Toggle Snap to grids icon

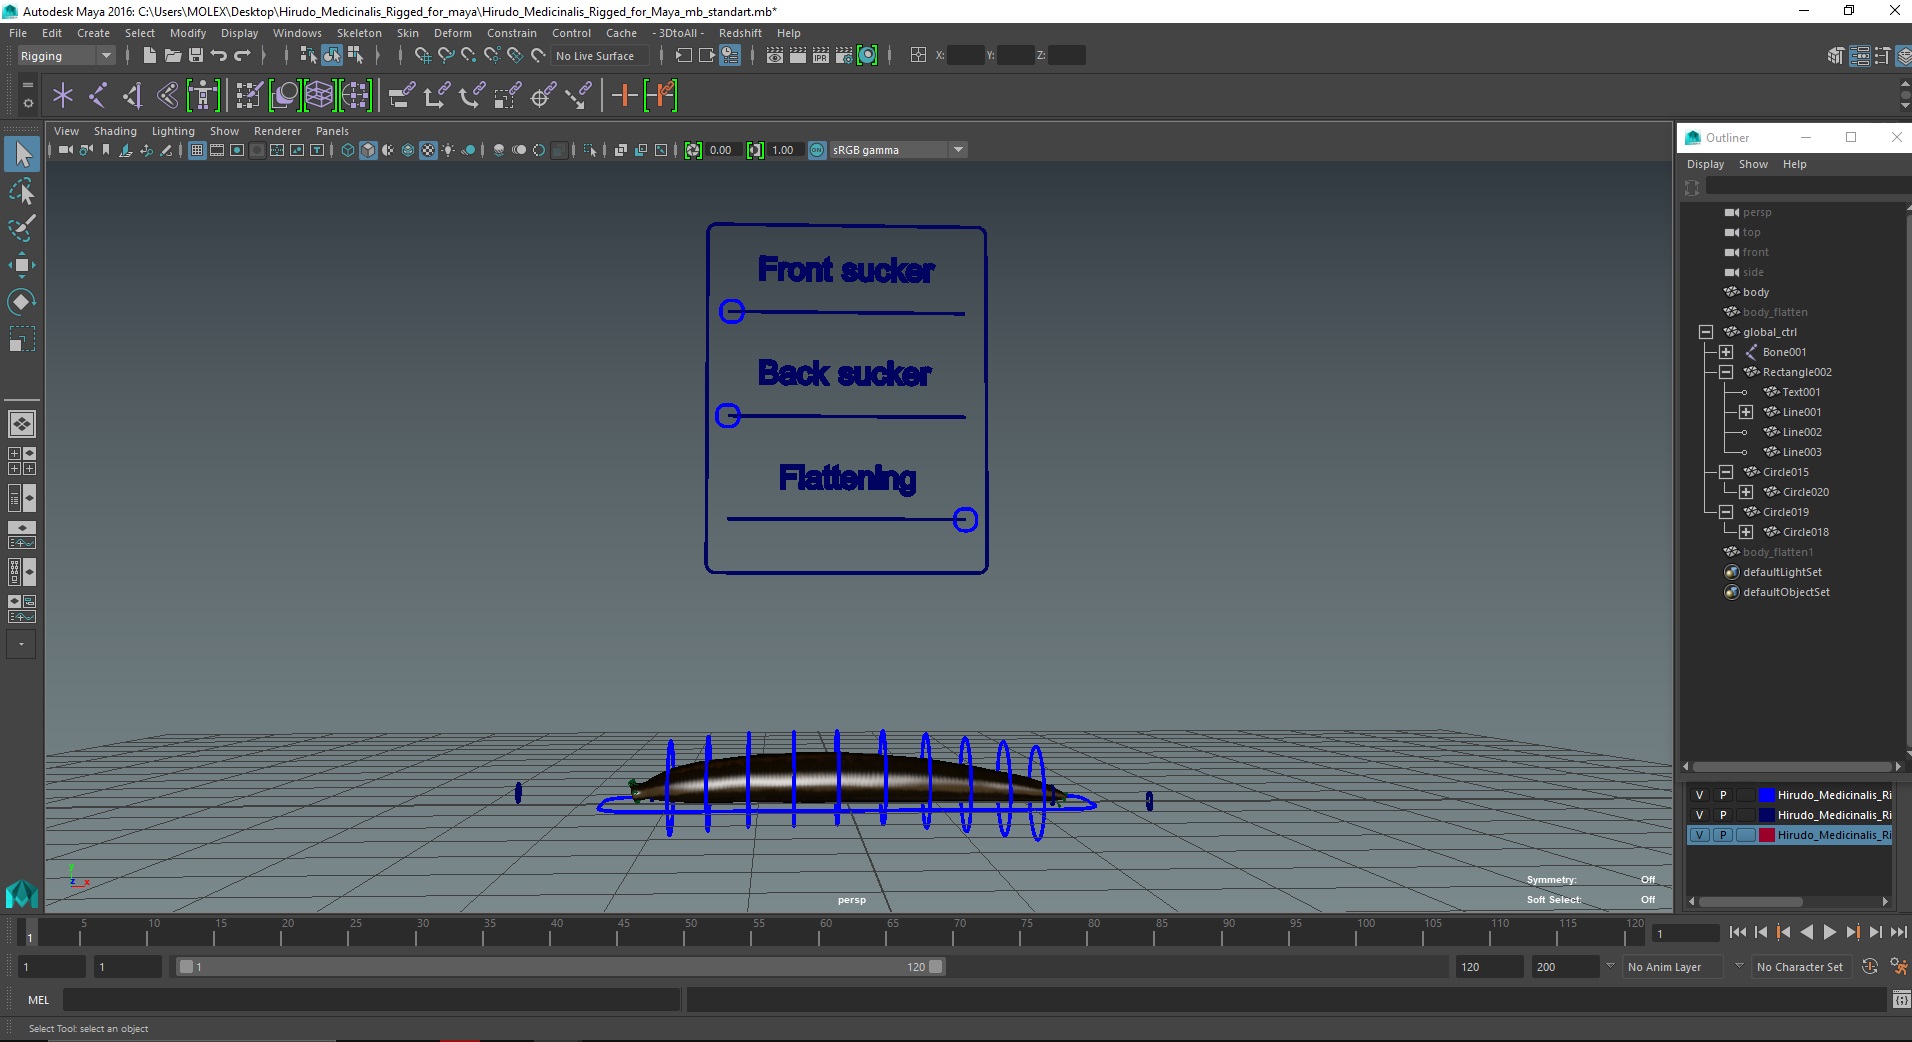423,56
